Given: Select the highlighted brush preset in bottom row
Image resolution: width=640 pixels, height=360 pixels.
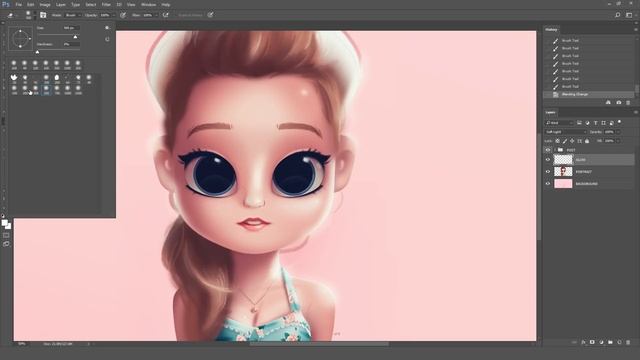Looking at the screenshot, I should point(46,89).
